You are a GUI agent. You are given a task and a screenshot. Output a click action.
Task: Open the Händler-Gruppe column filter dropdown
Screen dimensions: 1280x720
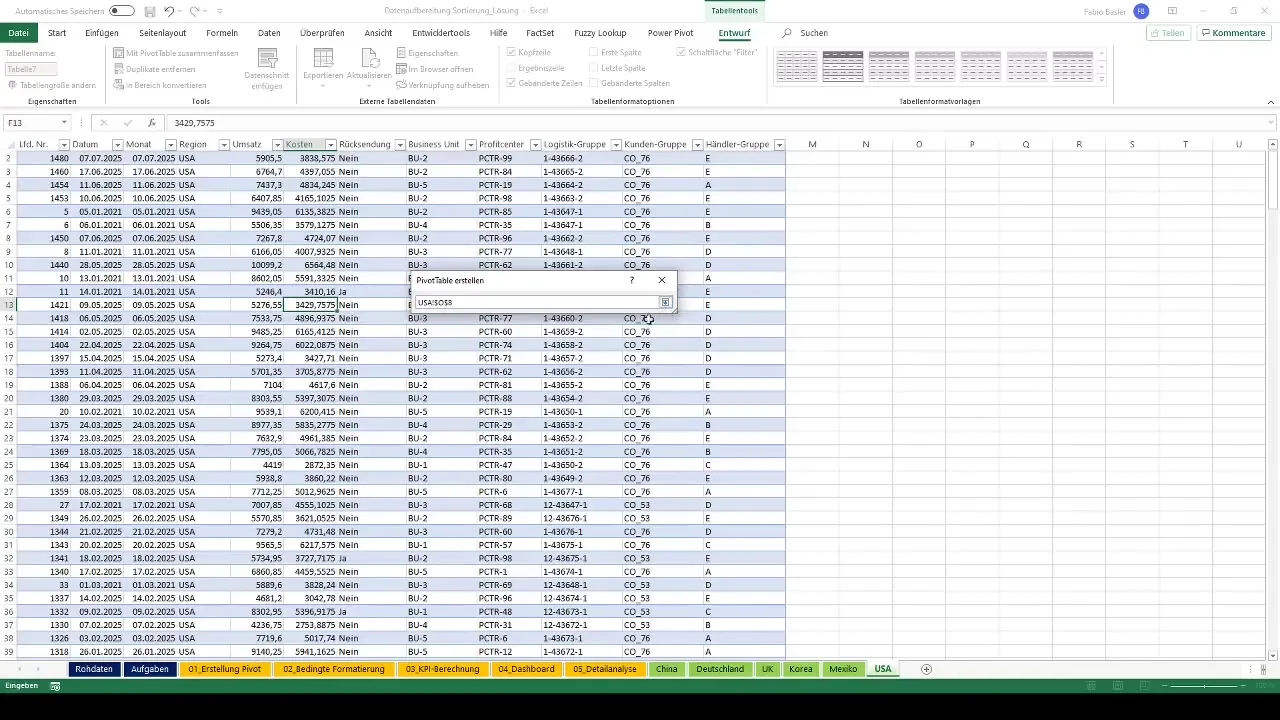[x=779, y=145]
